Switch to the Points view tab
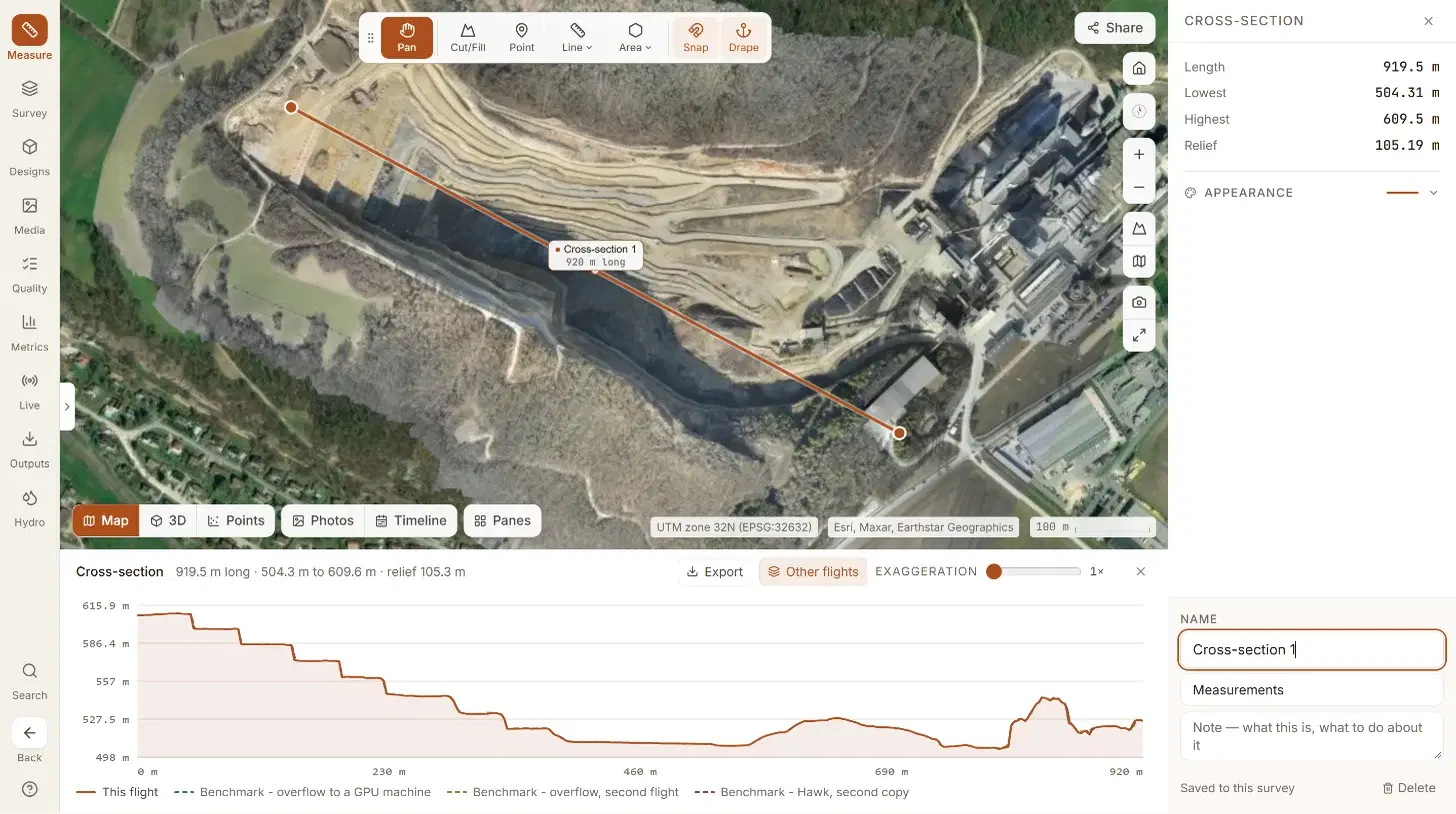Screen dimensions: 1456x814 (236, 521)
